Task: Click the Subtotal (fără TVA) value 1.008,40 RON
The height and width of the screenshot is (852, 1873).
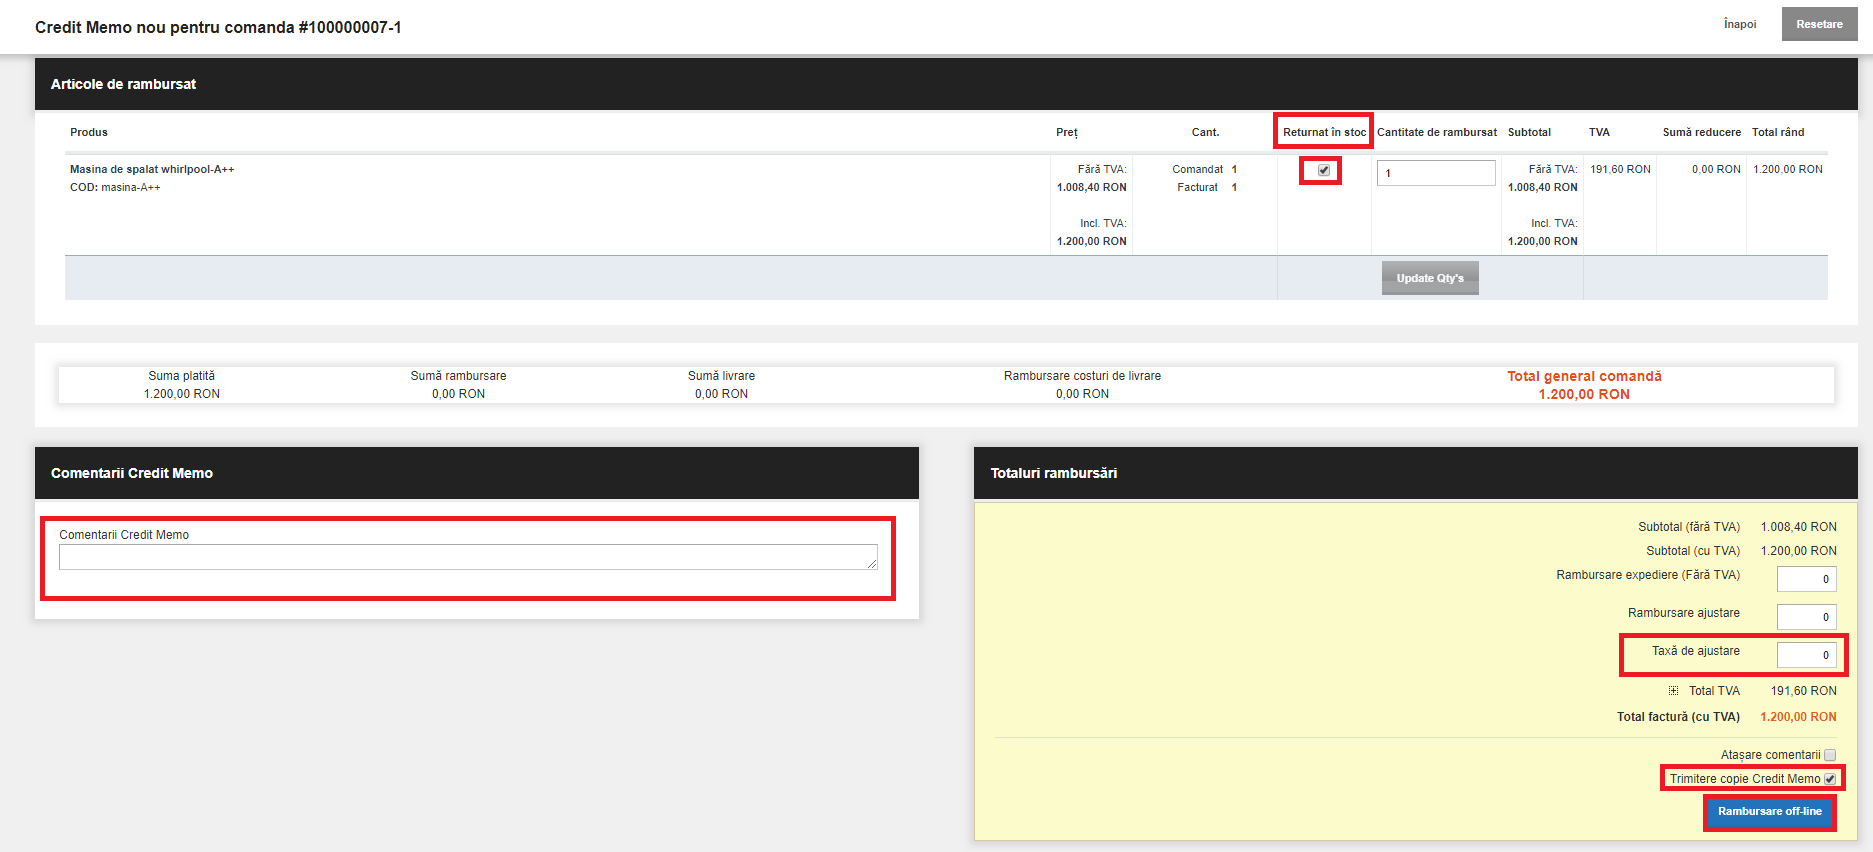Action: pyautogui.click(x=1798, y=527)
